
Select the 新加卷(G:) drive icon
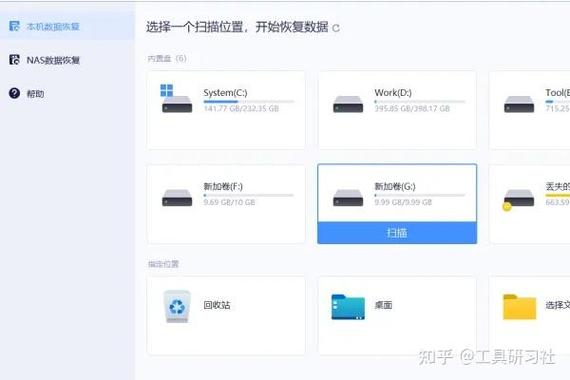[x=348, y=197]
